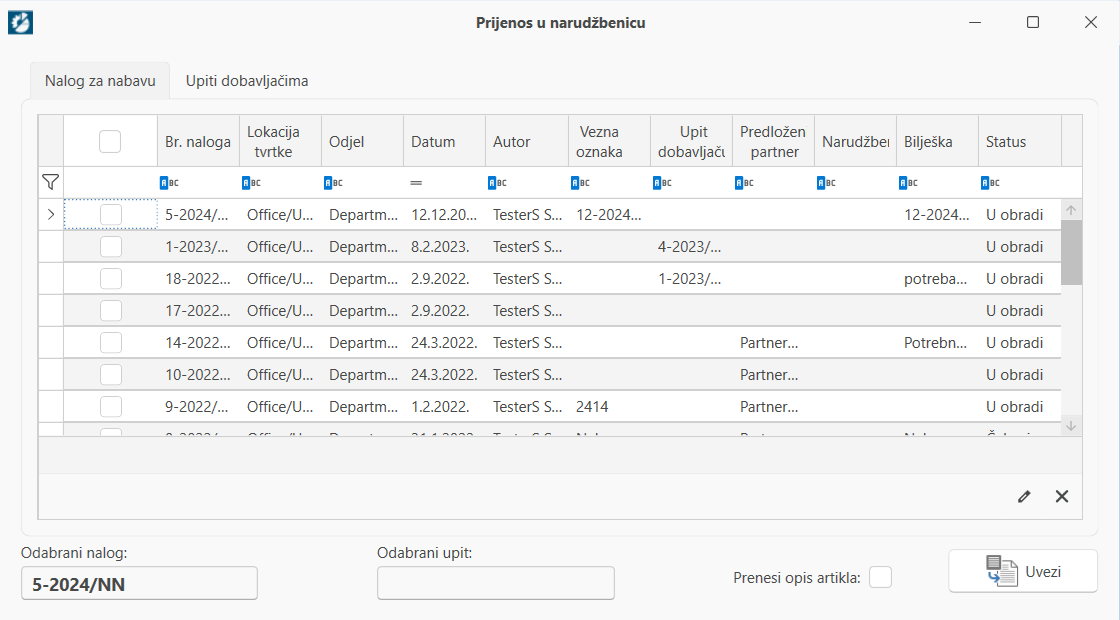Screen dimensions: 1120x620
Task: Open Vezna oznaka filter condition icon
Action: click(580, 183)
